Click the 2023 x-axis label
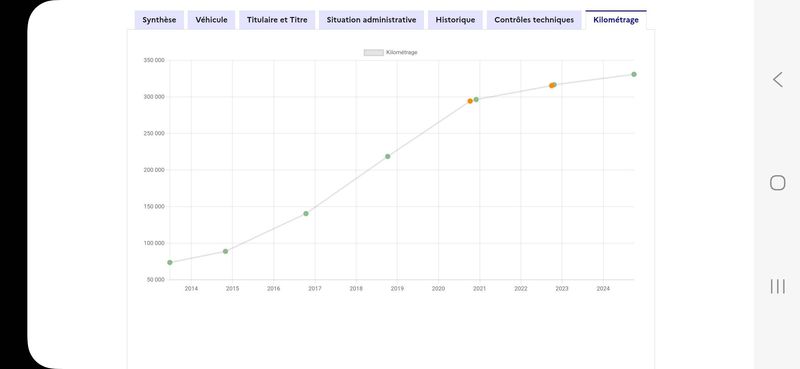This screenshot has width=800, height=369. [562, 289]
